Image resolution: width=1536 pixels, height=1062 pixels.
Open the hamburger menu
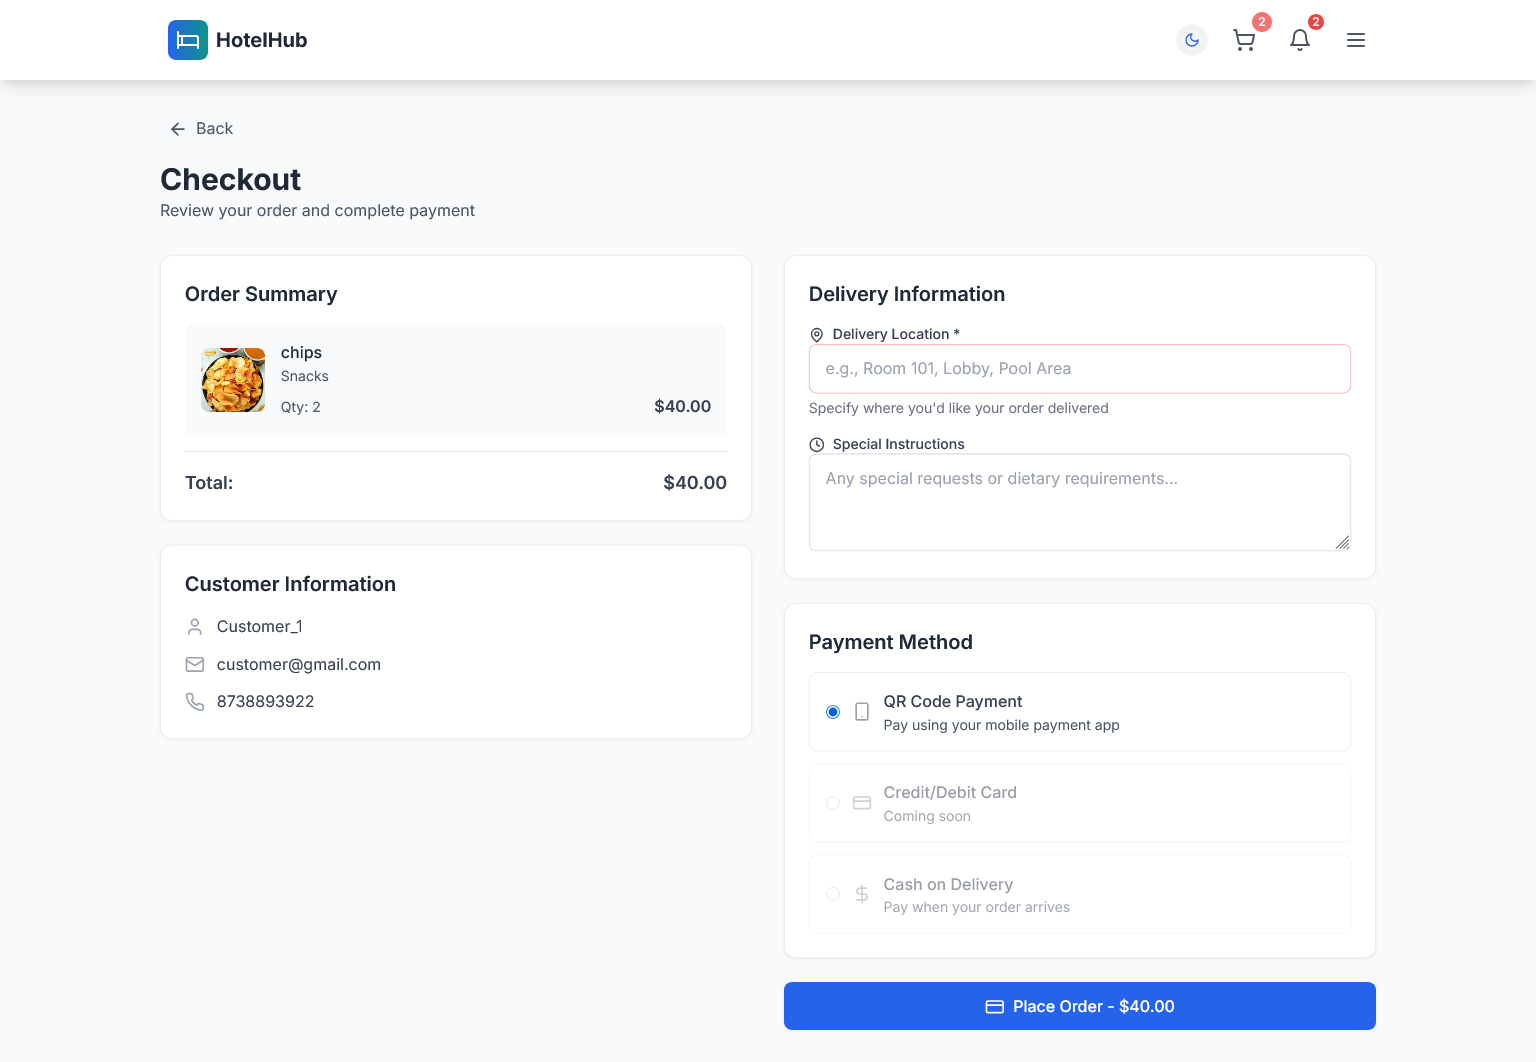pyautogui.click(x=1356, y=40)
